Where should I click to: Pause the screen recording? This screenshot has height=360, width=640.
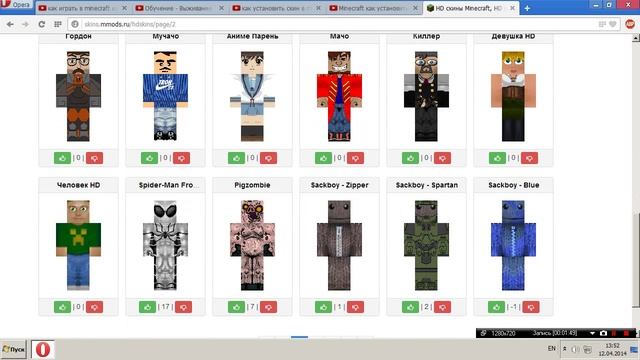click(614, 333)
